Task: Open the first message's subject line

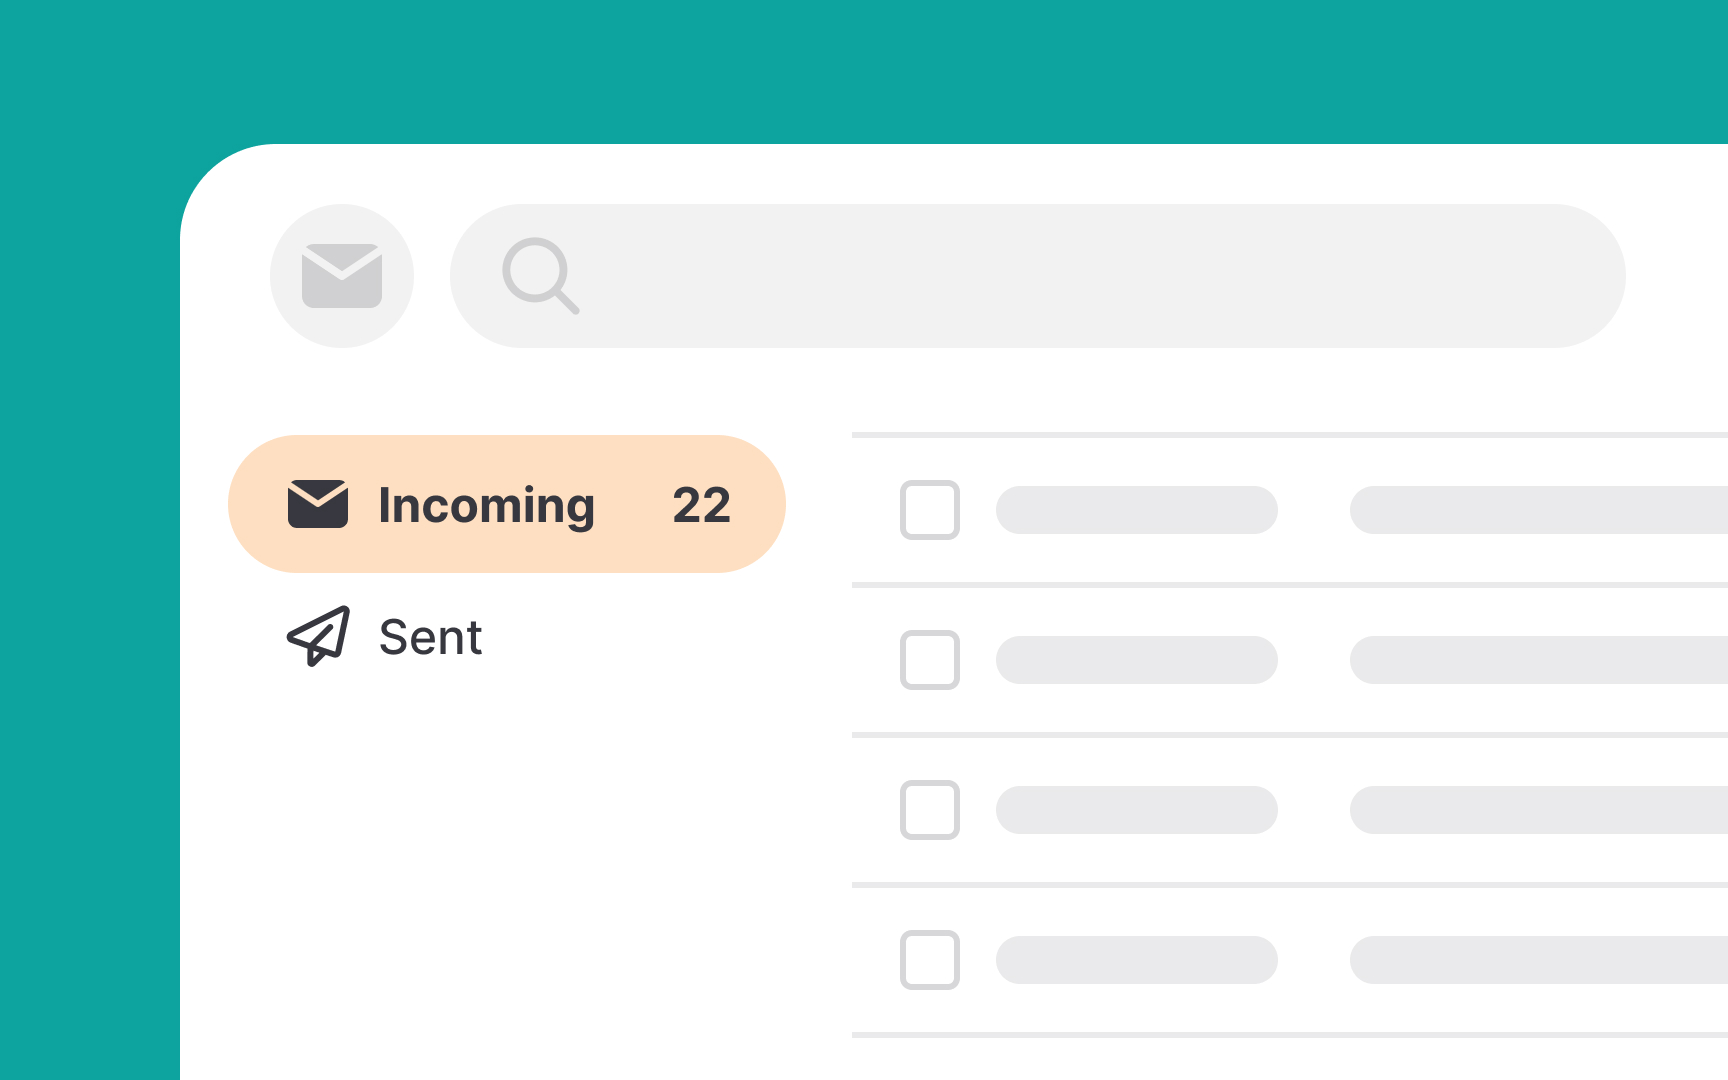Action: pyautogui.click(x=1538, y=510)
